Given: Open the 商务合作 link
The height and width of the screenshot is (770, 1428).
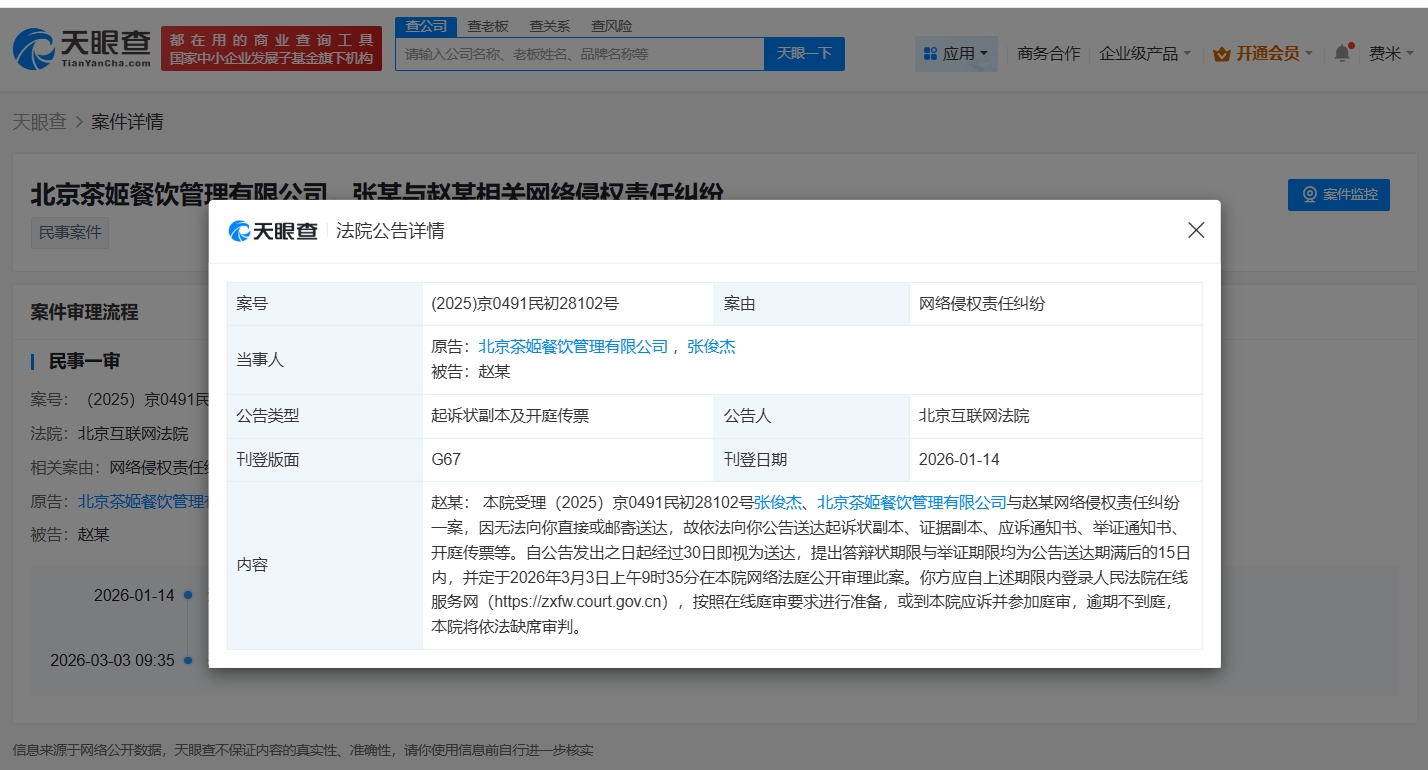Looking at the screenshot, I should 1048,54.
